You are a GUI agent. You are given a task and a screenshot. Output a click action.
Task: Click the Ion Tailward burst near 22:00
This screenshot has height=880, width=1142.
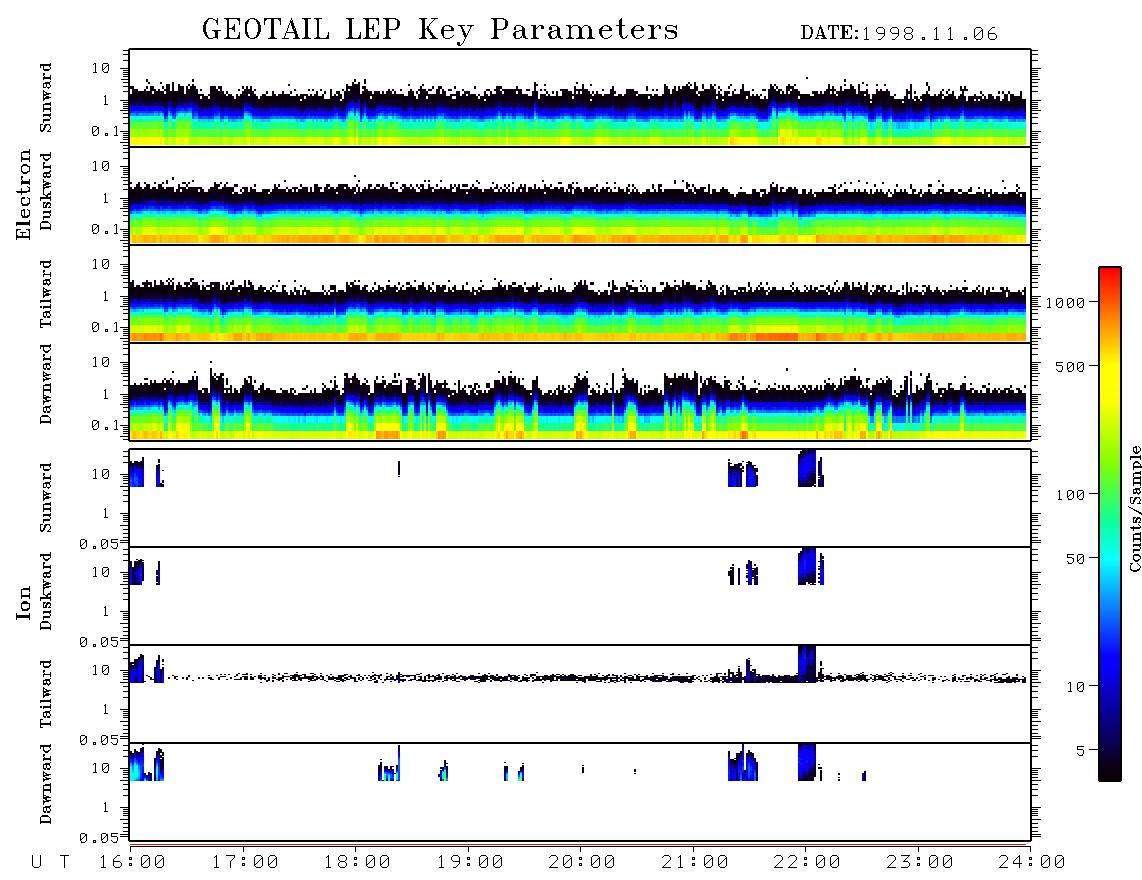pyautogui.click(x=807, y=664)
